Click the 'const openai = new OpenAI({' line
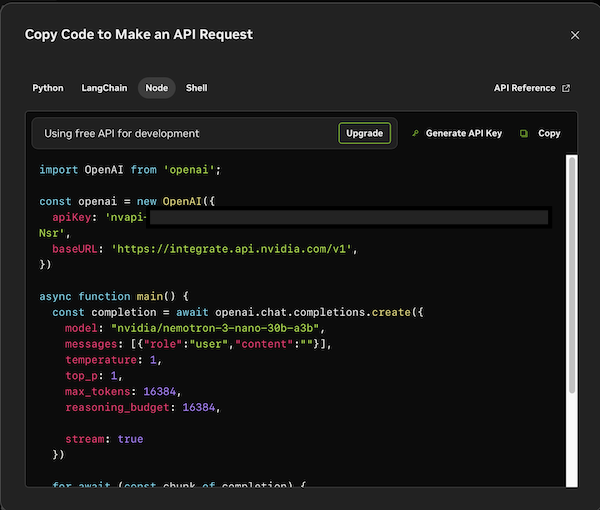The height and width of the screenshot is (510, 600). 127,202
